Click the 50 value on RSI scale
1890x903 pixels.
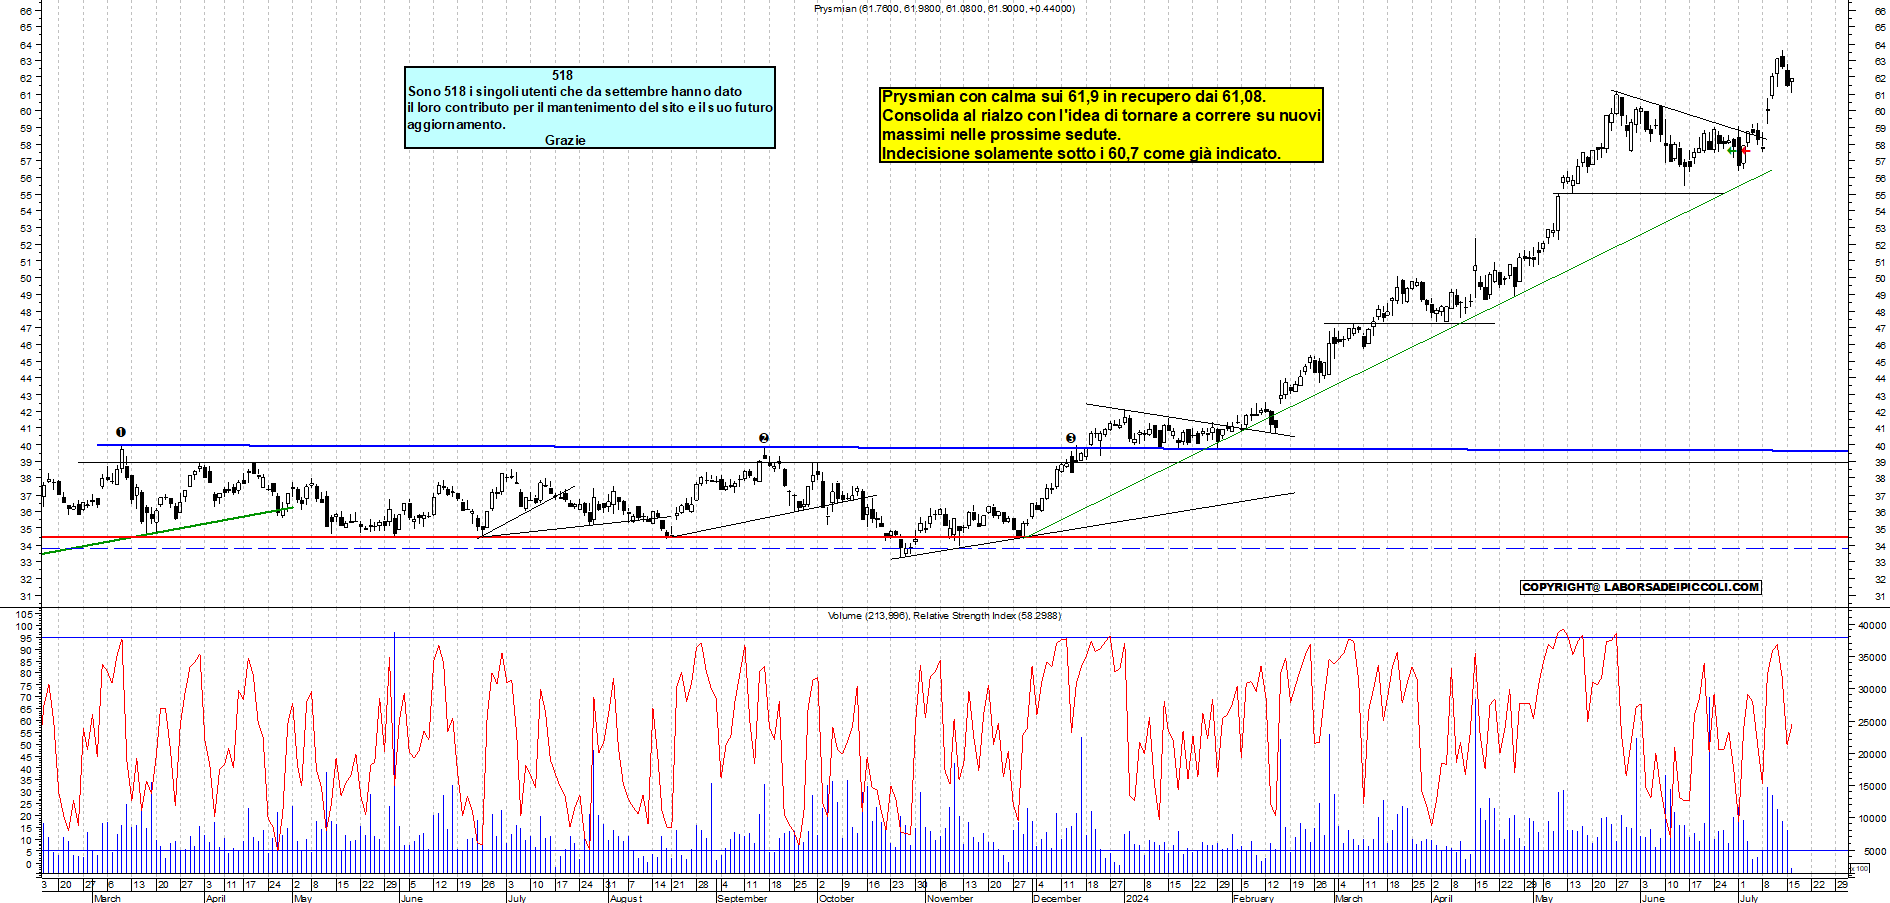click(25, 745)
